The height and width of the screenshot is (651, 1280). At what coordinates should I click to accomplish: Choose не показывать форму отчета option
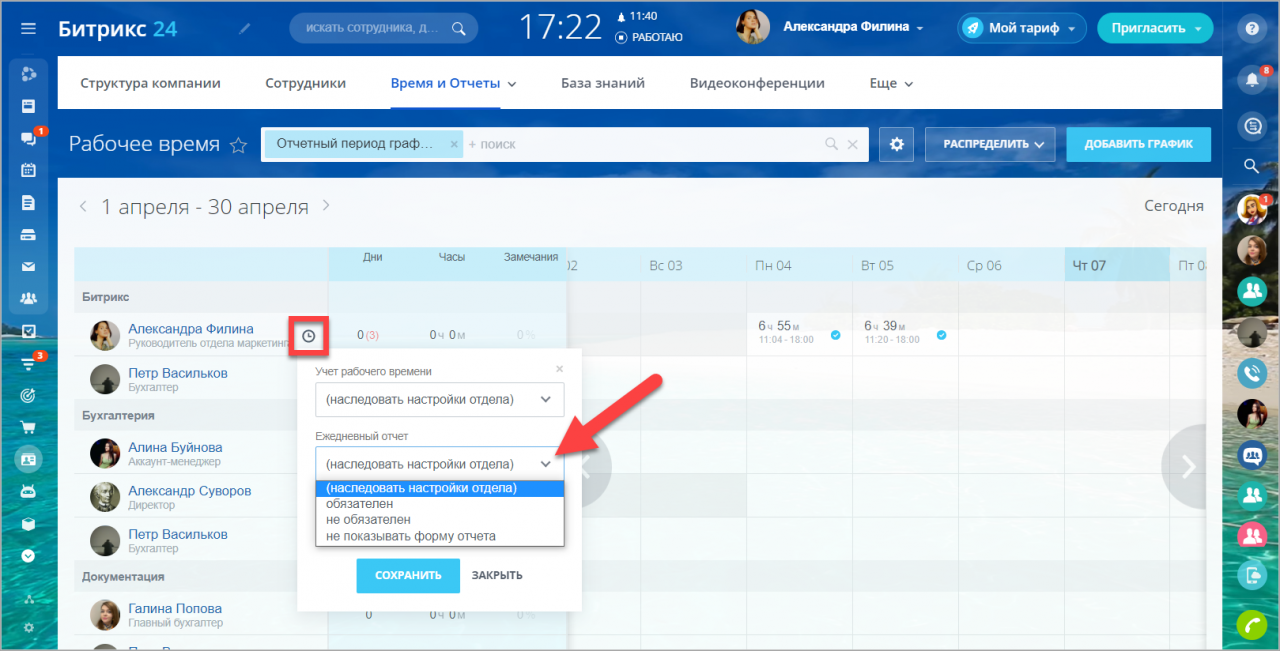440,536
